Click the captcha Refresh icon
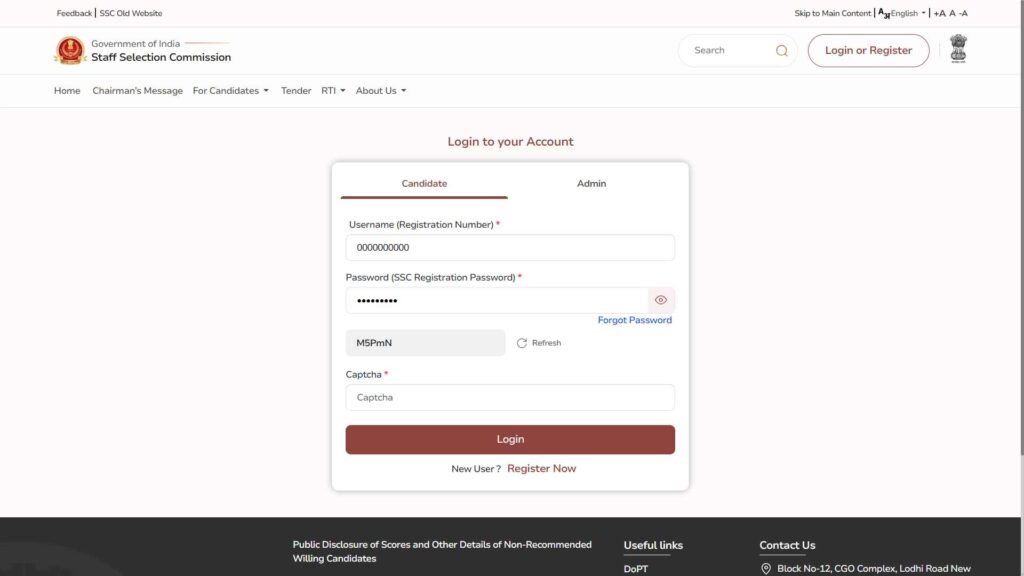 click(522, 343)
